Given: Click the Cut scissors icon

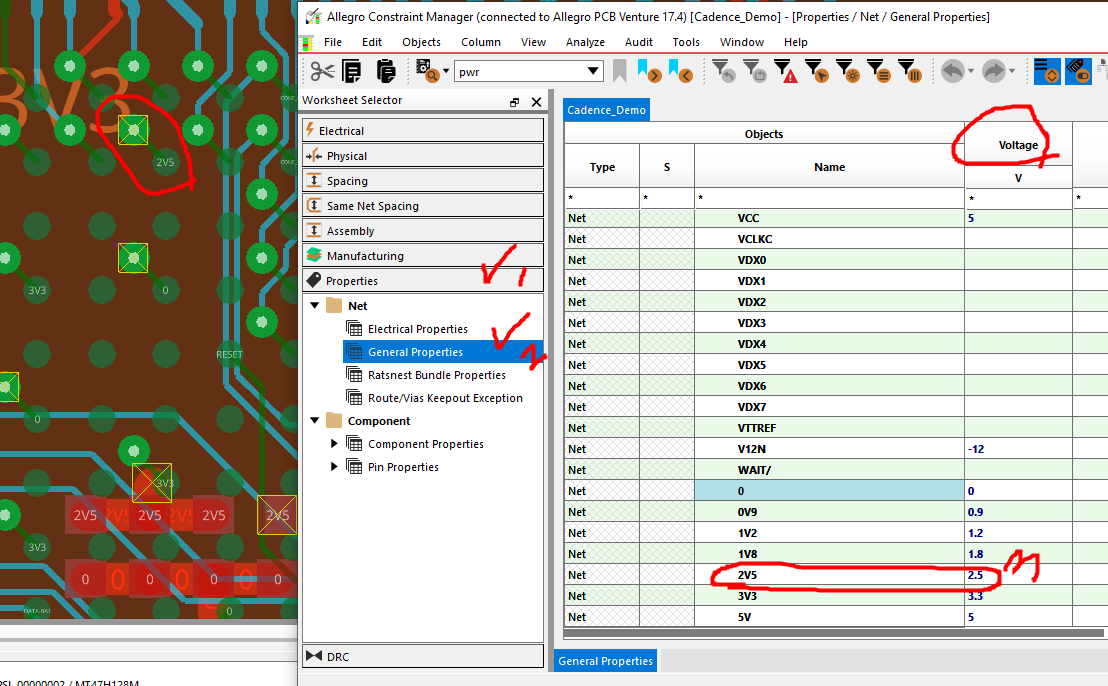Looking at the screenshot, I should (322, 71).
